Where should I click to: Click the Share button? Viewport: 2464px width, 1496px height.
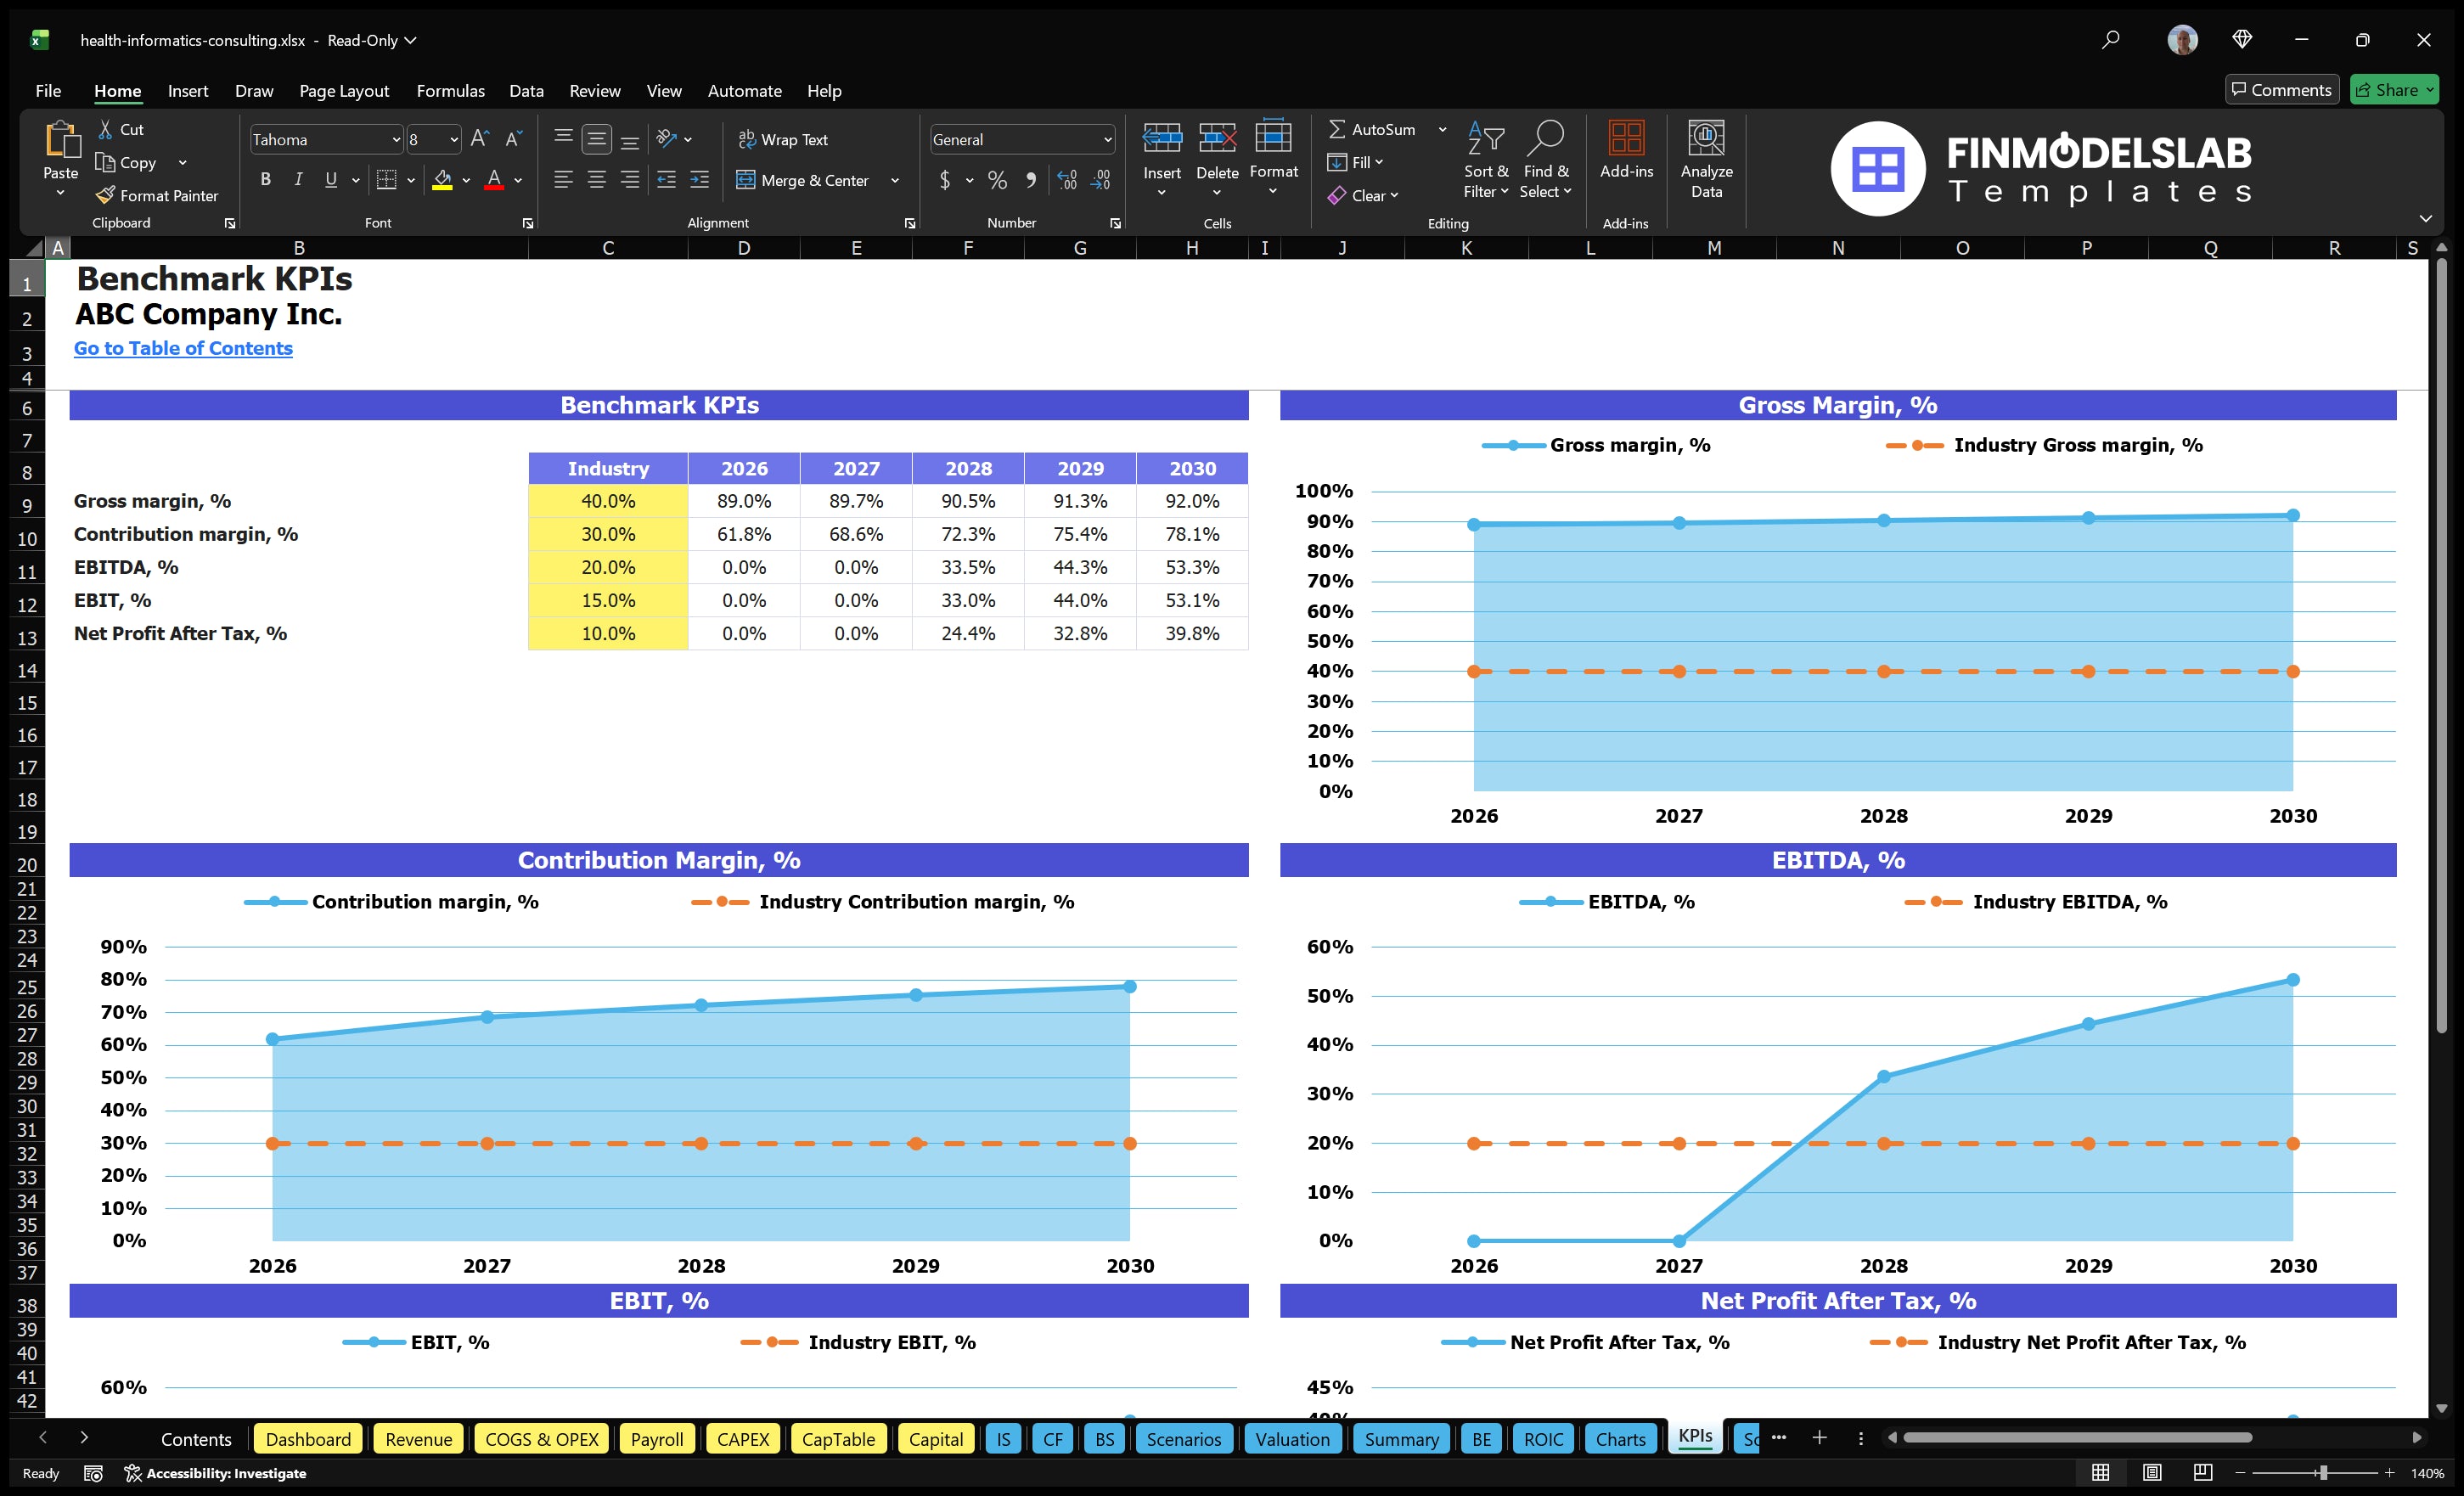coord(2393,89)
